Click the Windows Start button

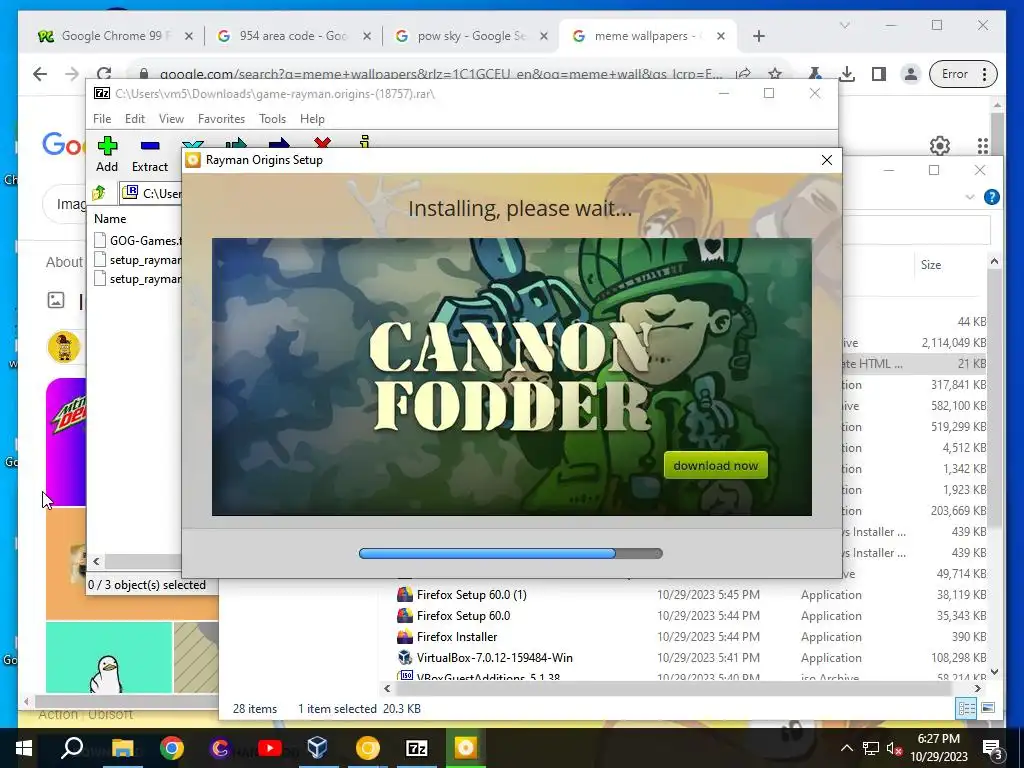(x=24, y=748)
